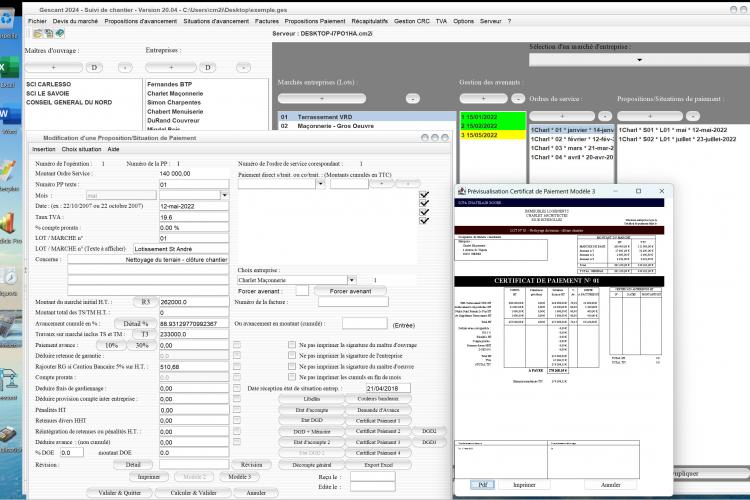Viewport: 750px width, 500px height.
Task: Open the Choix entreprise dropdown
Action: (352, 280)
